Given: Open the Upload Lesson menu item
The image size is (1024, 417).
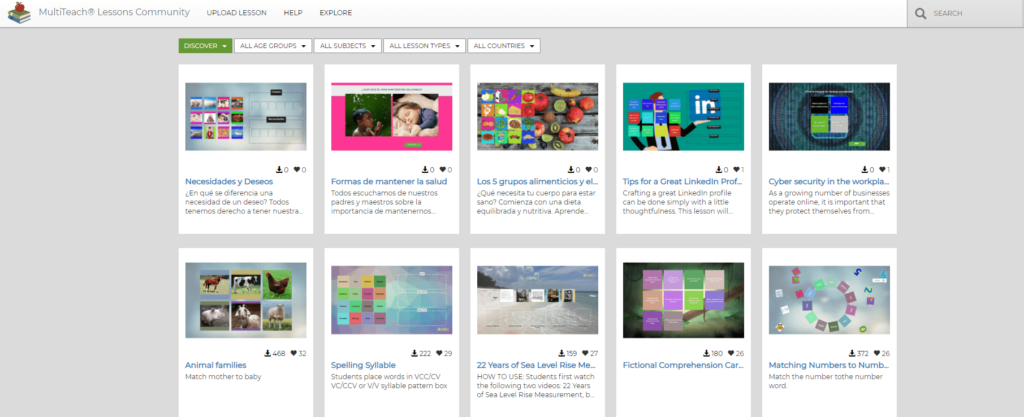Looking at the screenshot, I should pyautogui.click(x=236, y=13).
